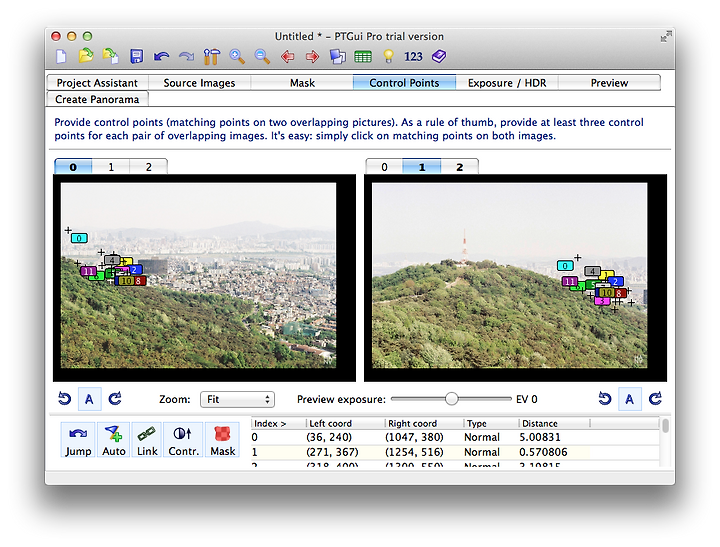720x547 pixels.
Task: Sort the table by the Distance header
Action: [x=554, y=423]
